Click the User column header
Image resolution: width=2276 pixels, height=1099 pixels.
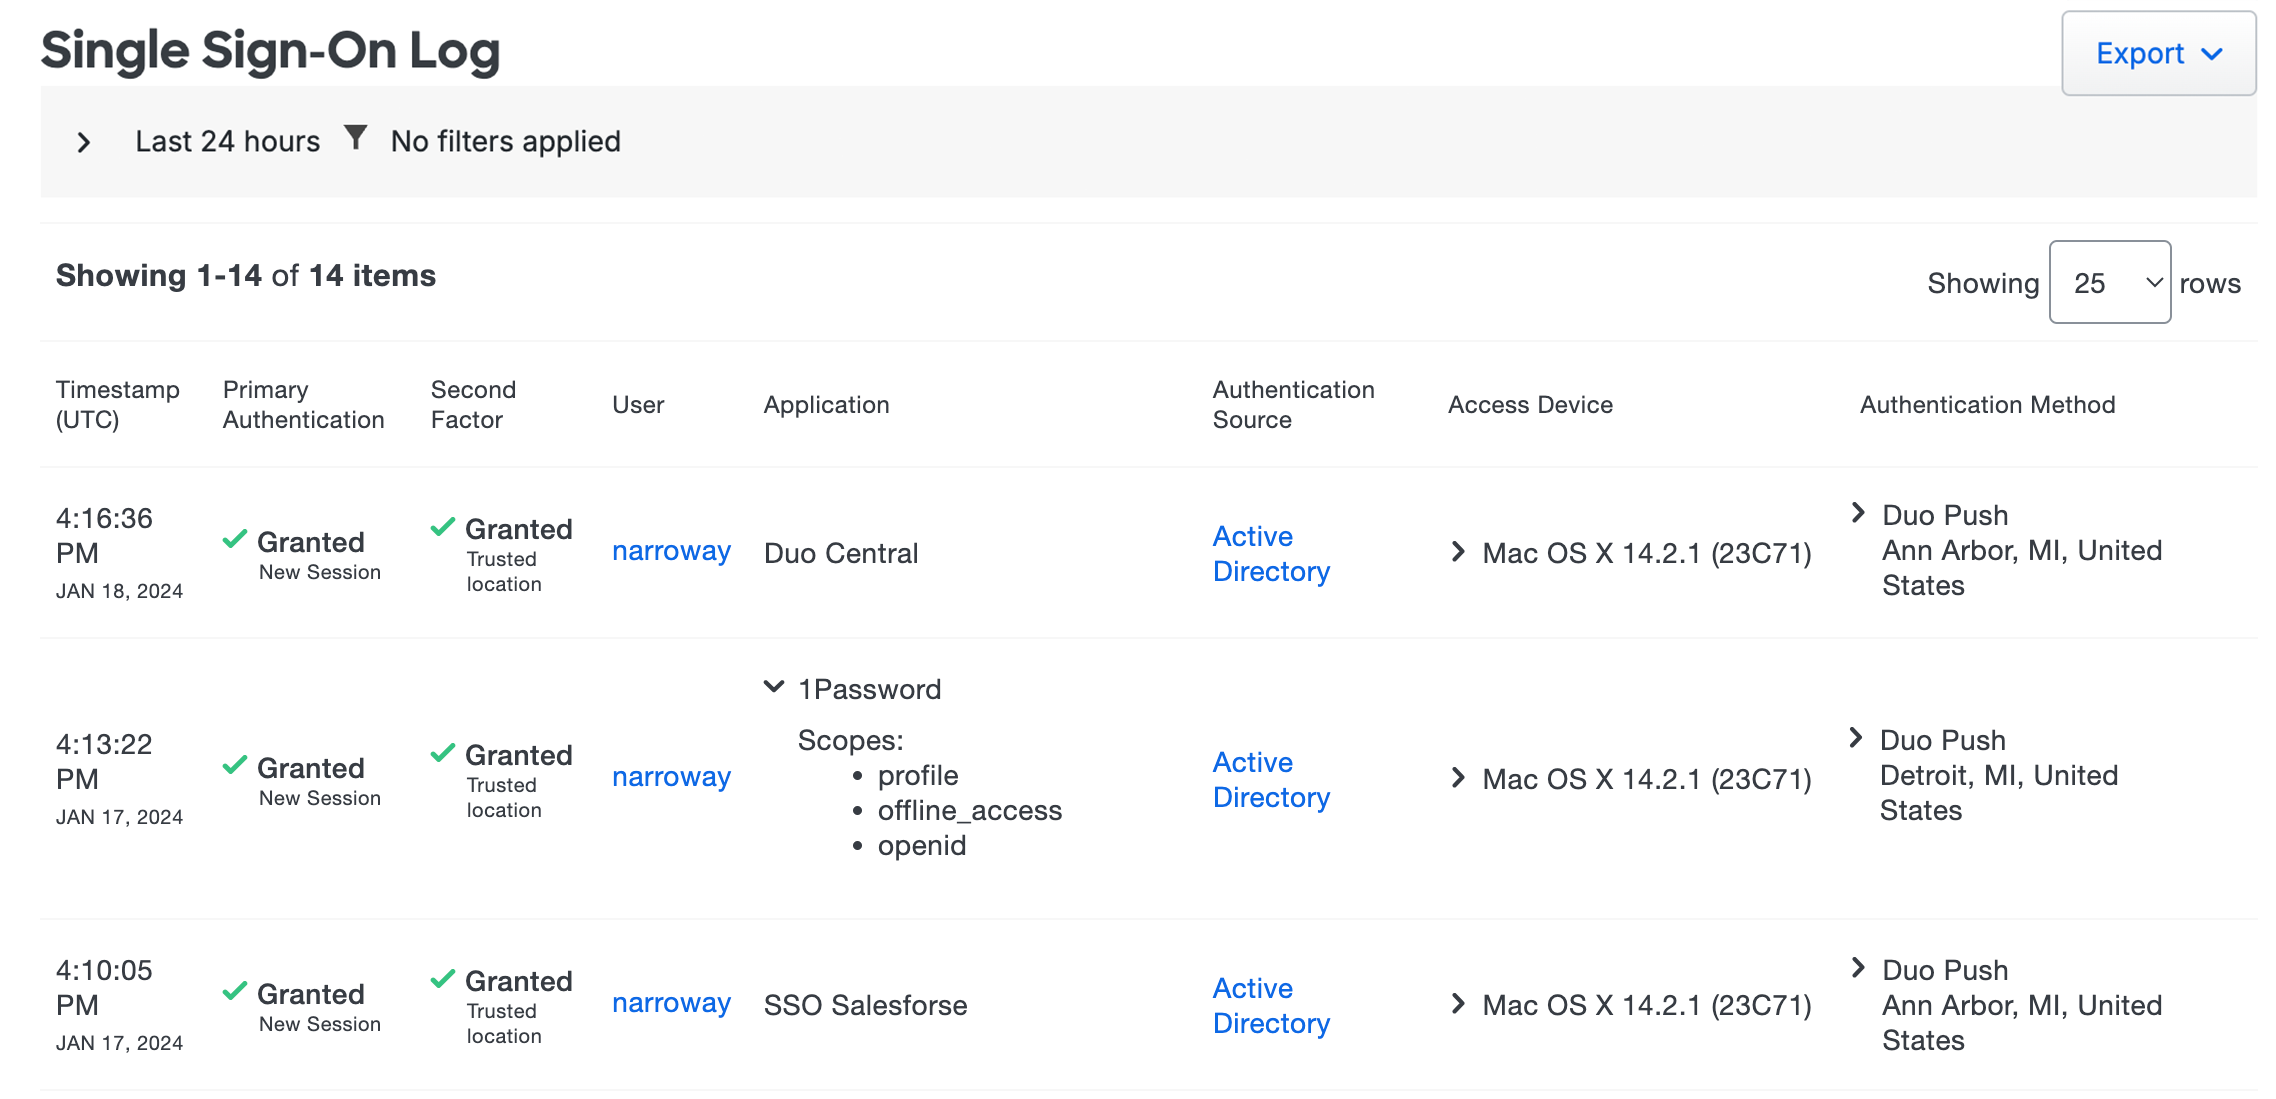tap(638, 404)
